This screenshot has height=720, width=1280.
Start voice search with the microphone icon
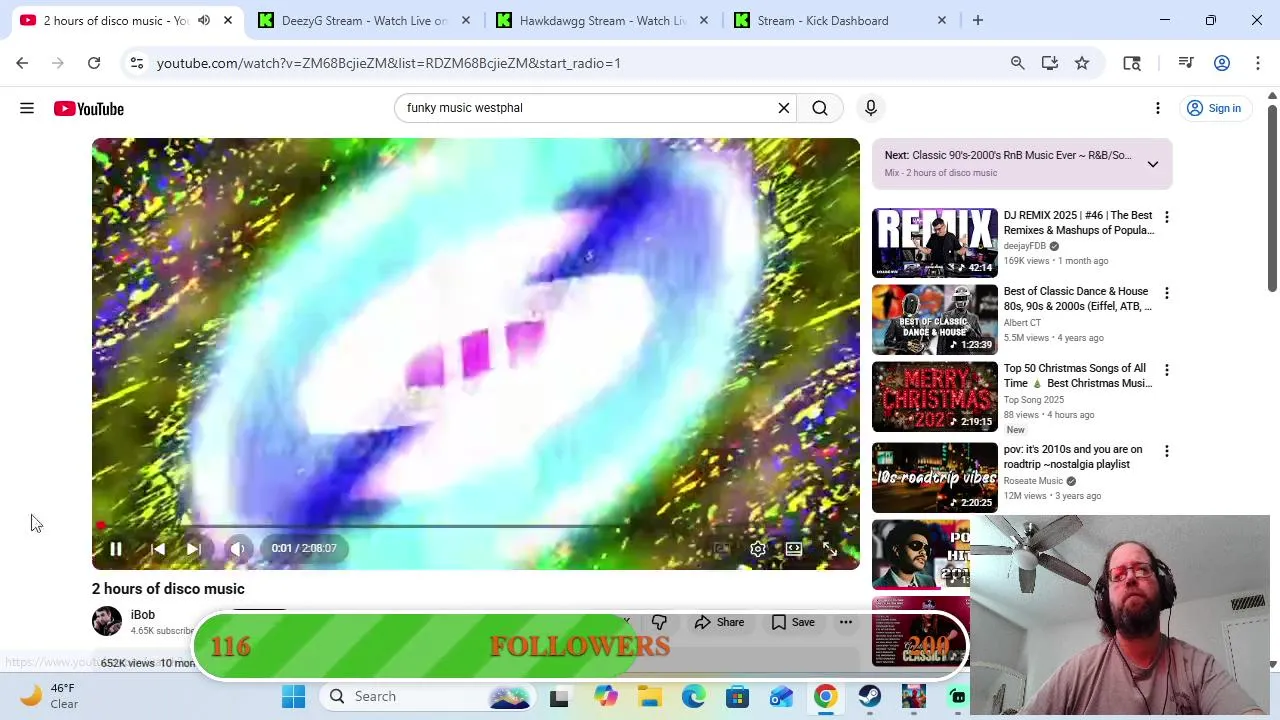click(871, 108)
